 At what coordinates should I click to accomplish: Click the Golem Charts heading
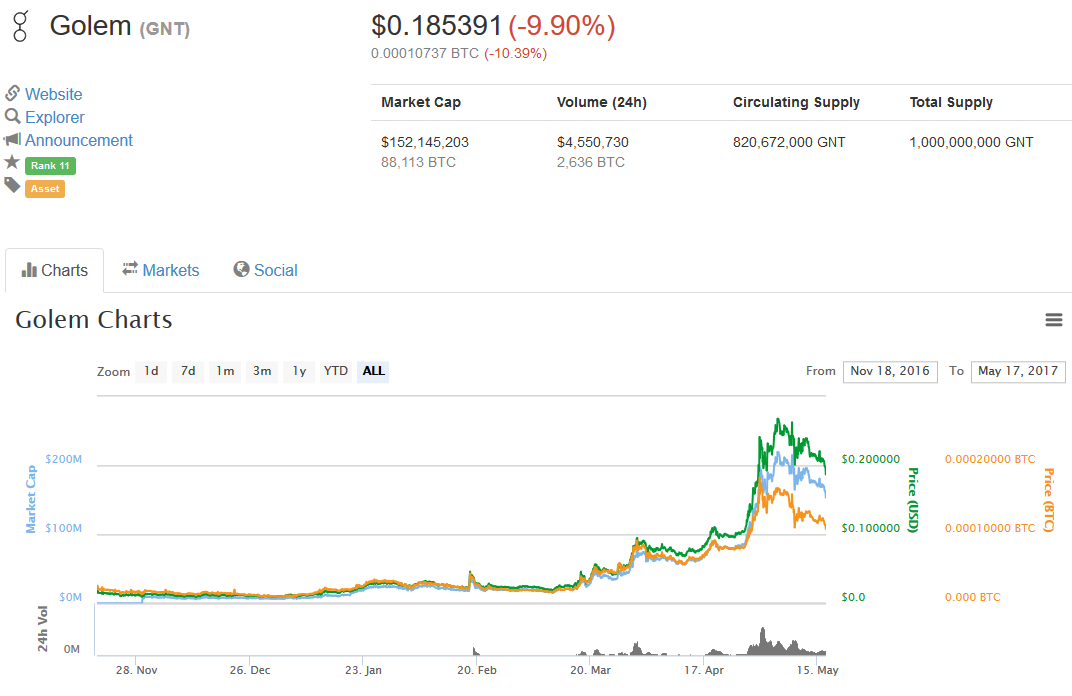[x=94, y=319]
